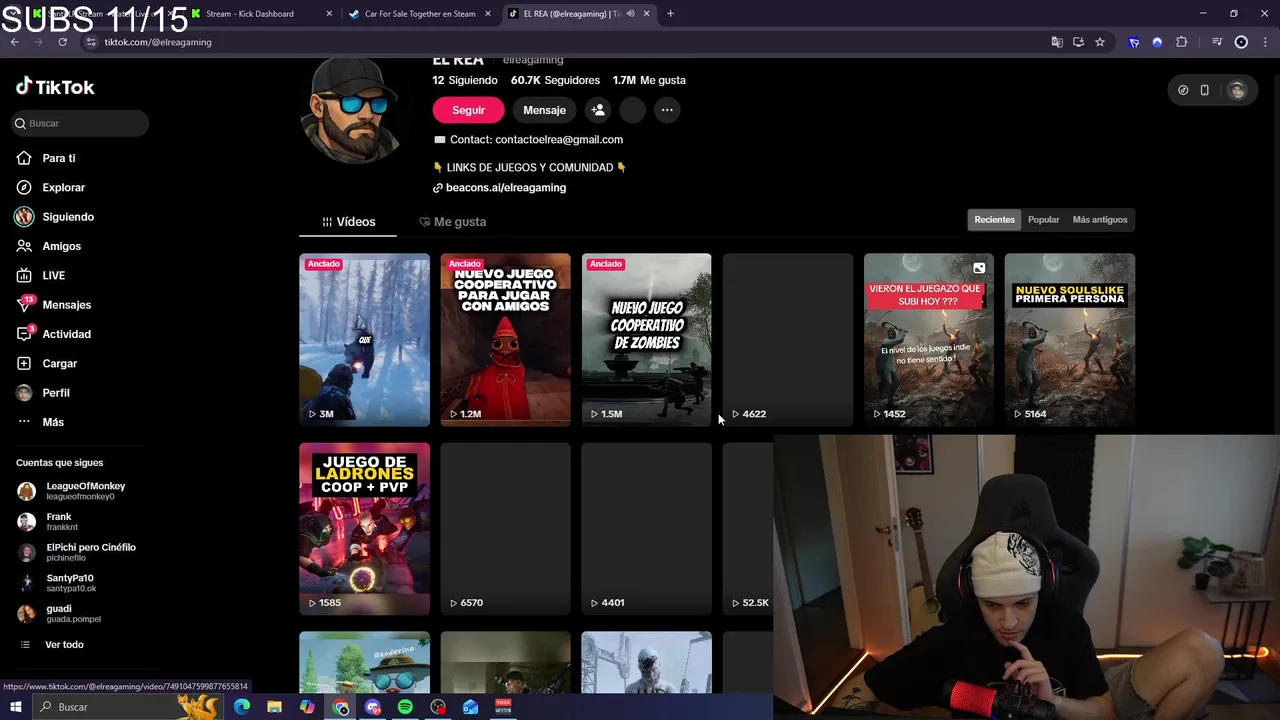
Task: Switch to the Stream - Kick Dashboard tab
Action: click(x=259, y=14)
